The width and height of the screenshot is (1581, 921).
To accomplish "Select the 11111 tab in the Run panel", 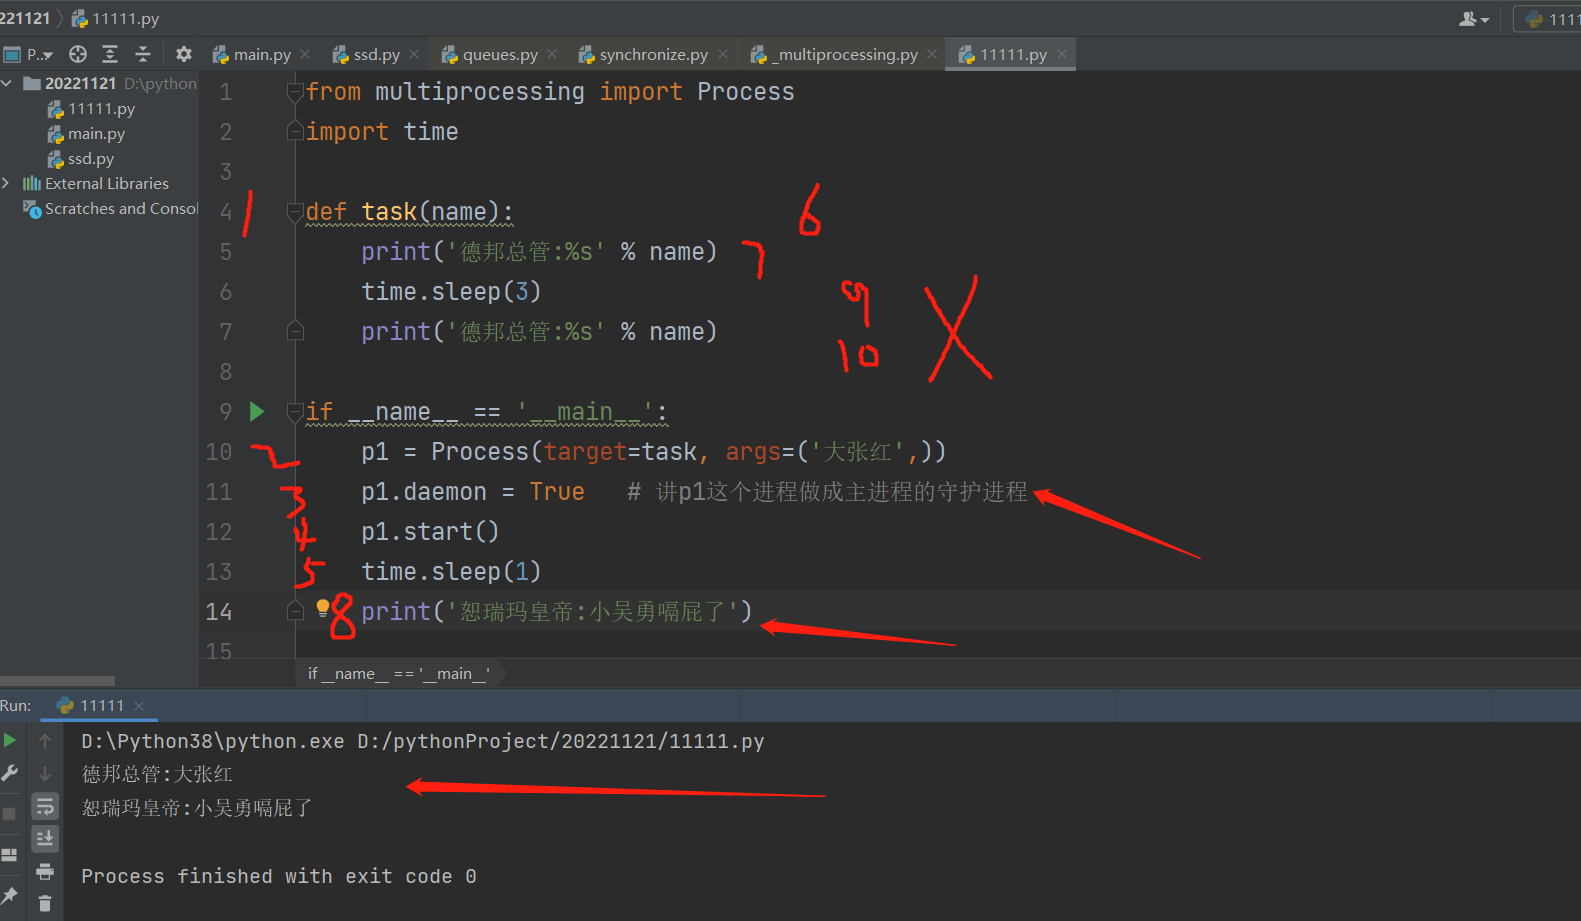I will point(101,705).
